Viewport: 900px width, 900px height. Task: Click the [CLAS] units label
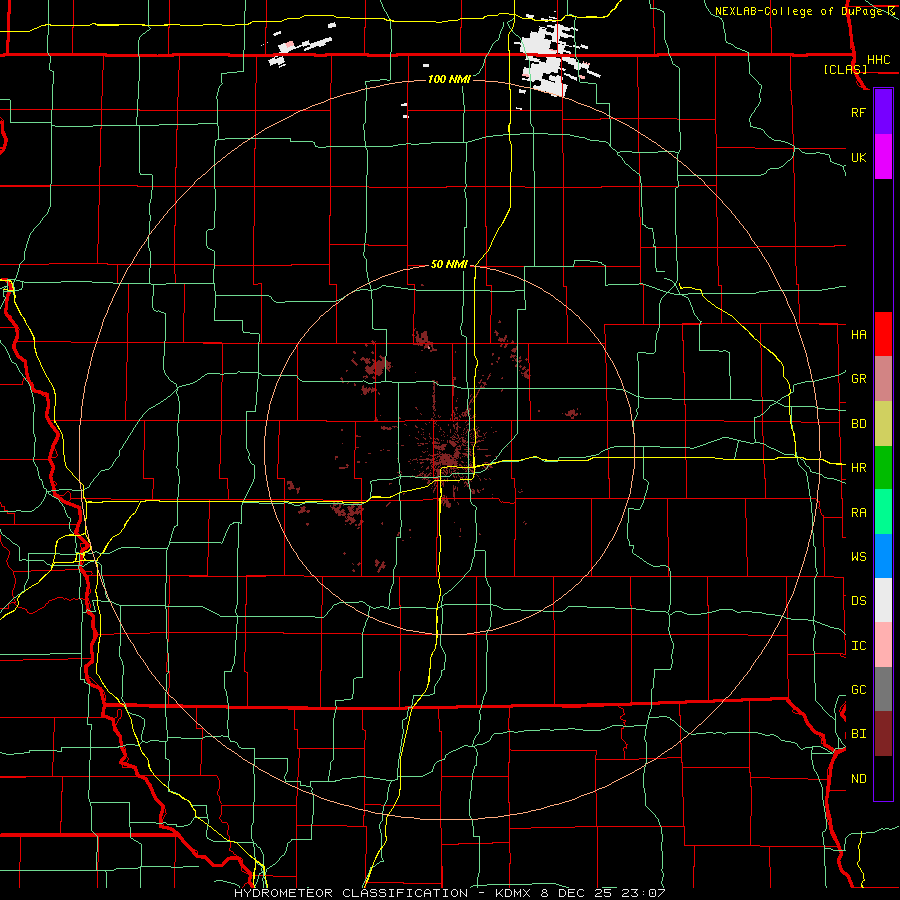tap(845, 70)
